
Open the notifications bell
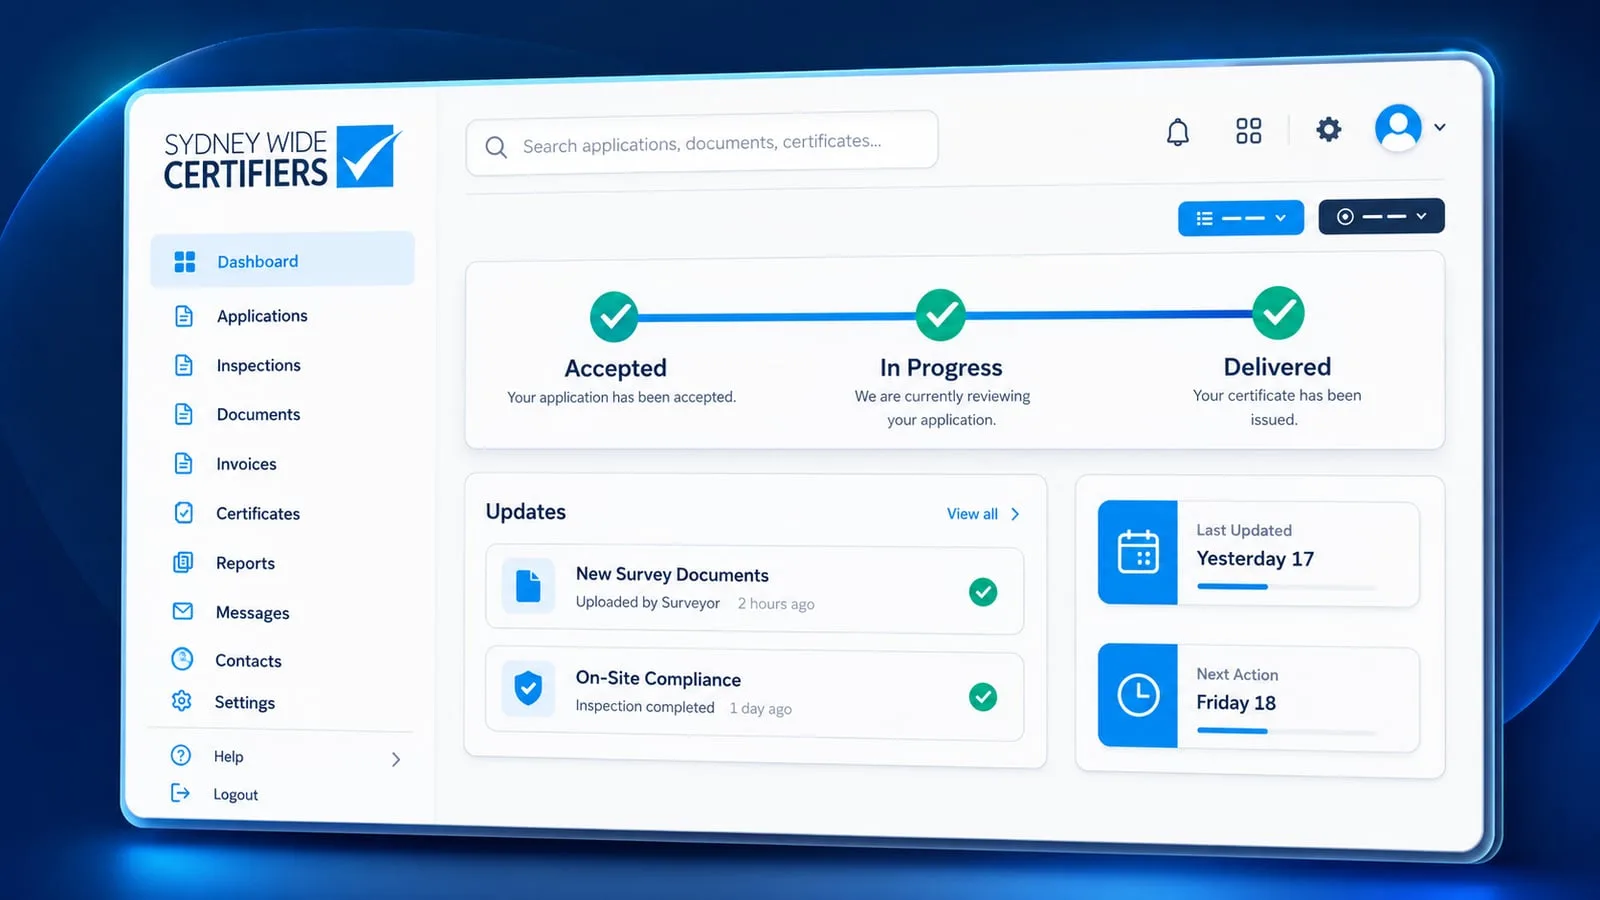point(1178,132)
